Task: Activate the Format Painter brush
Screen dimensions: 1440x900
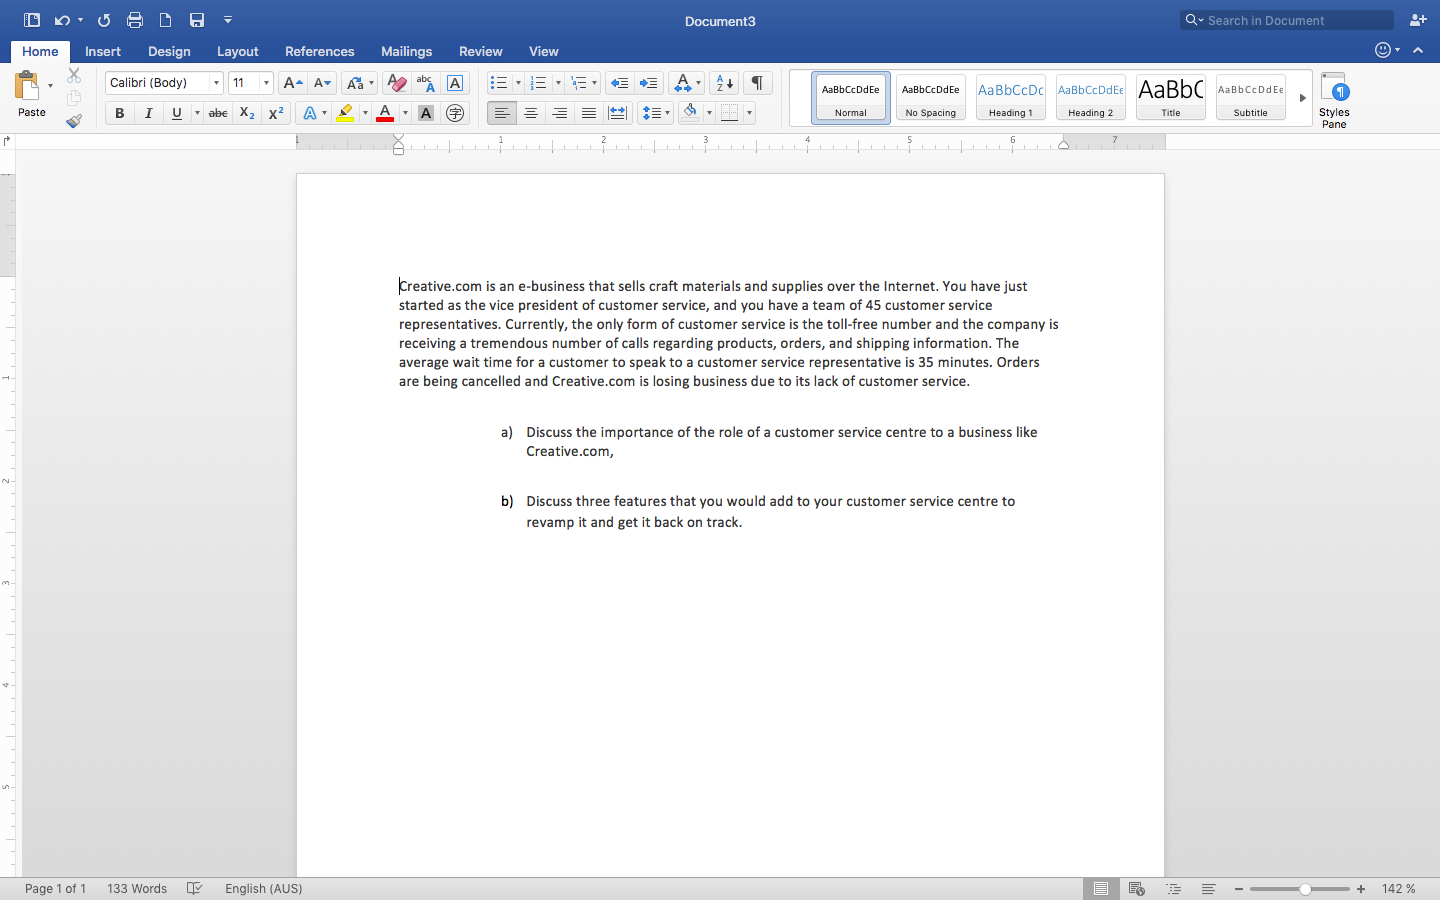Action: click(74, 121)
